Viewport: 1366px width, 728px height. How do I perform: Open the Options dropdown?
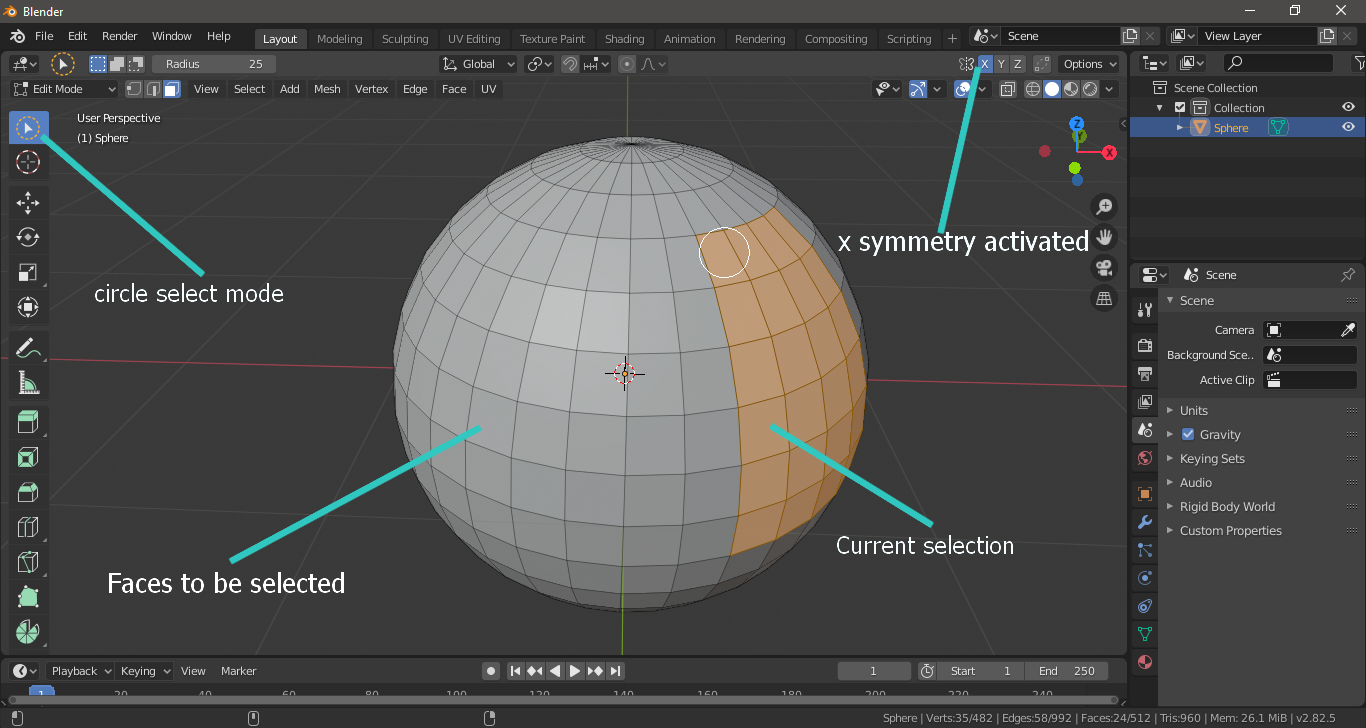[1089, 64]
